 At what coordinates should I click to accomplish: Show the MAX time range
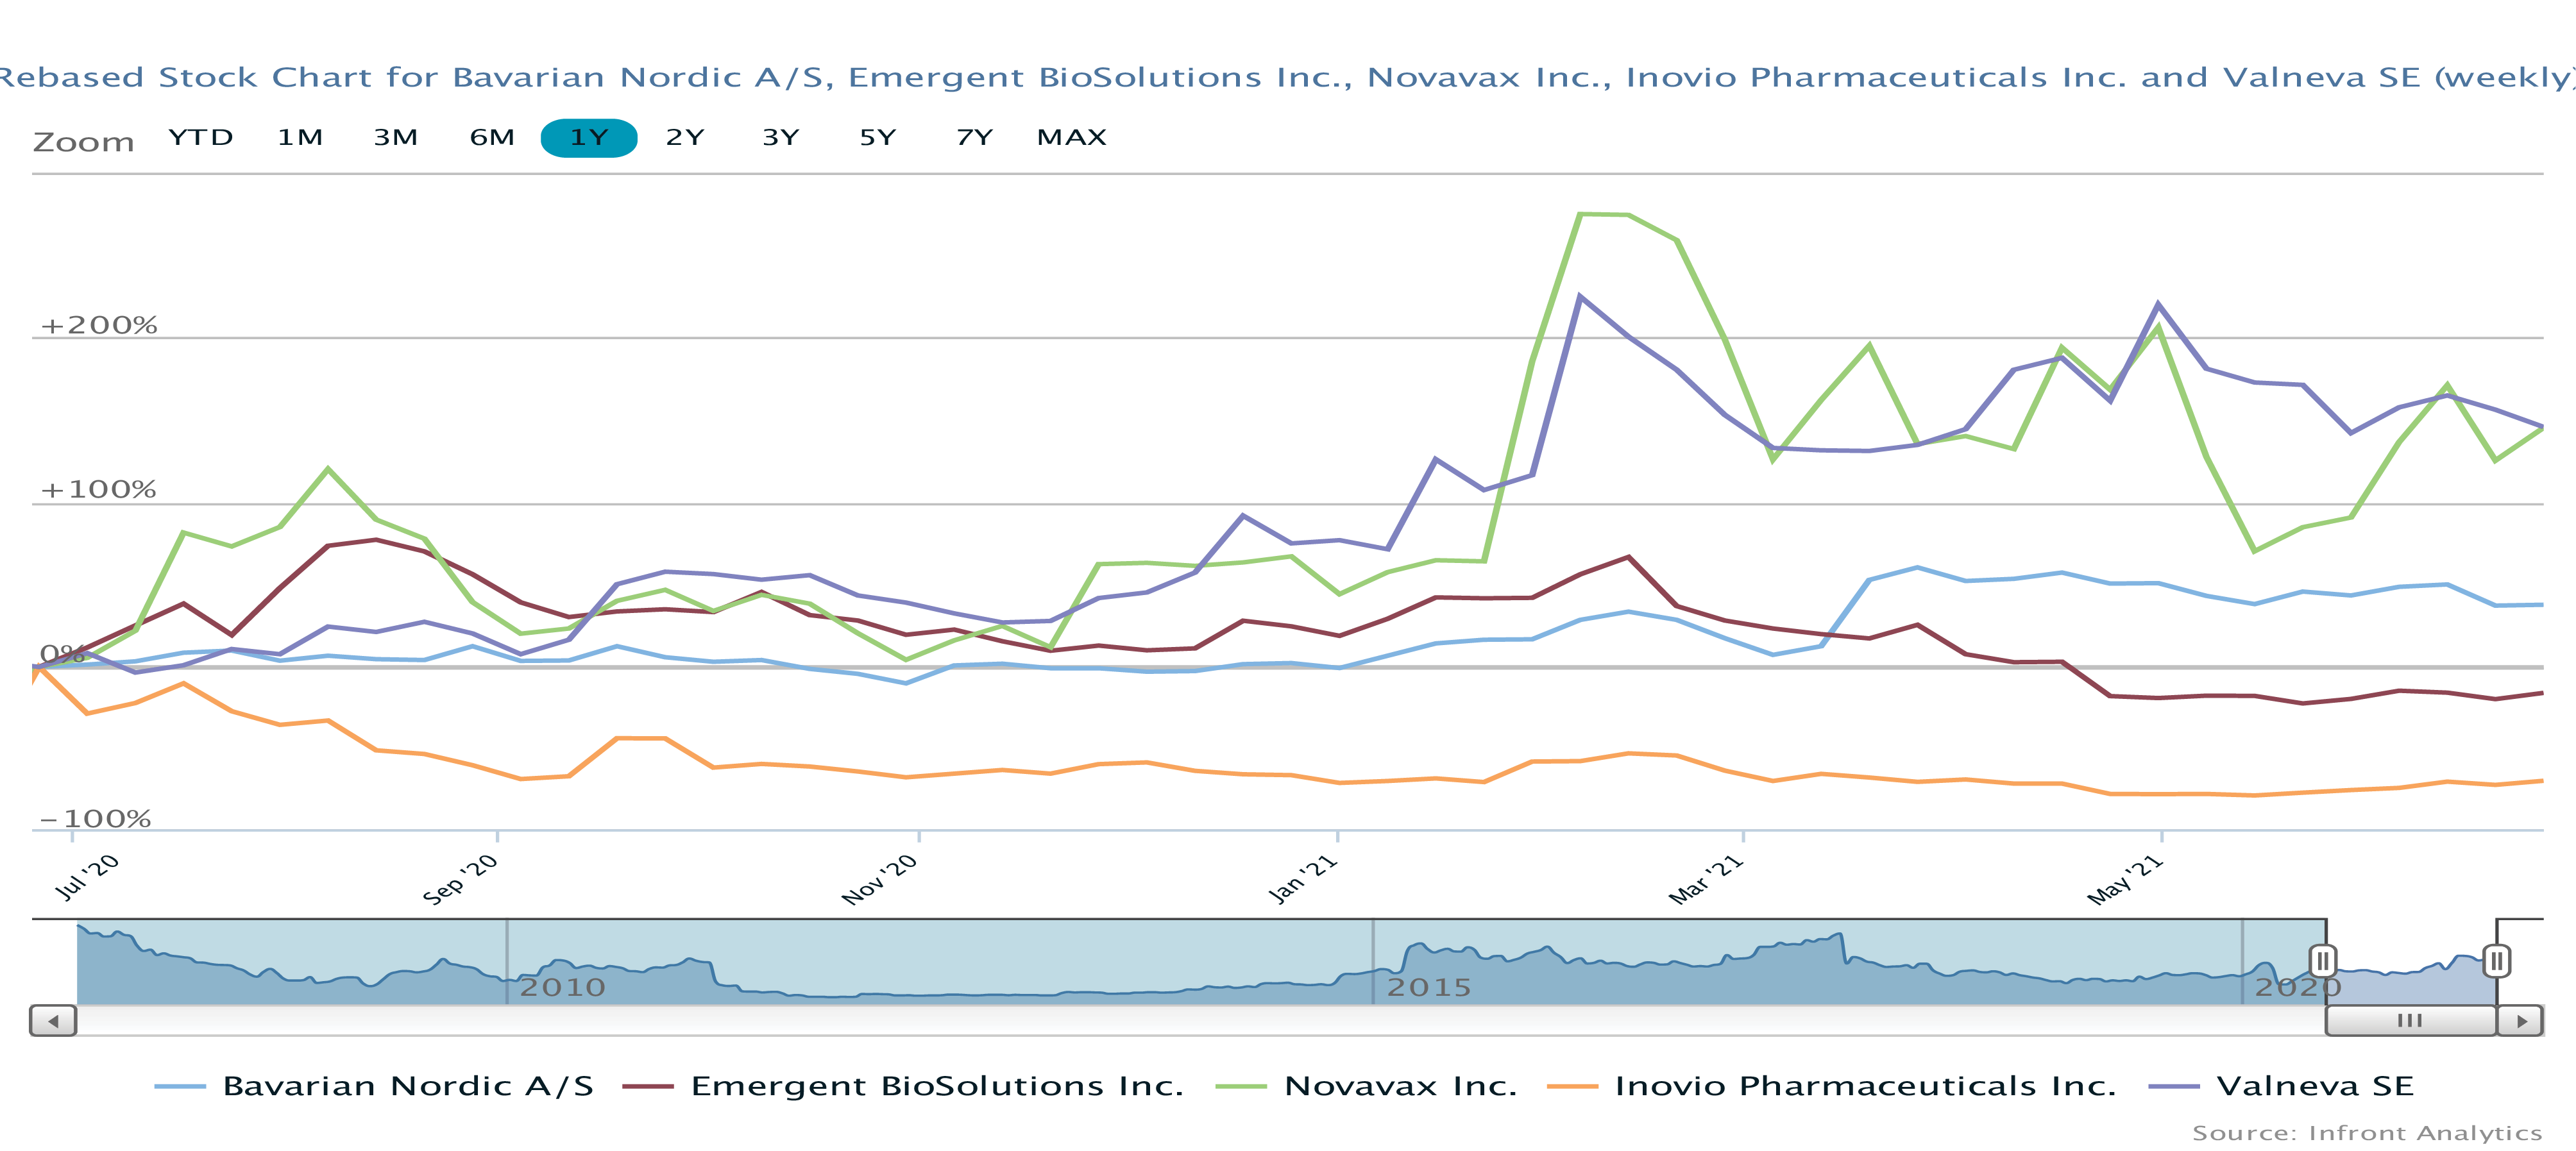(x=1072, y=138)
